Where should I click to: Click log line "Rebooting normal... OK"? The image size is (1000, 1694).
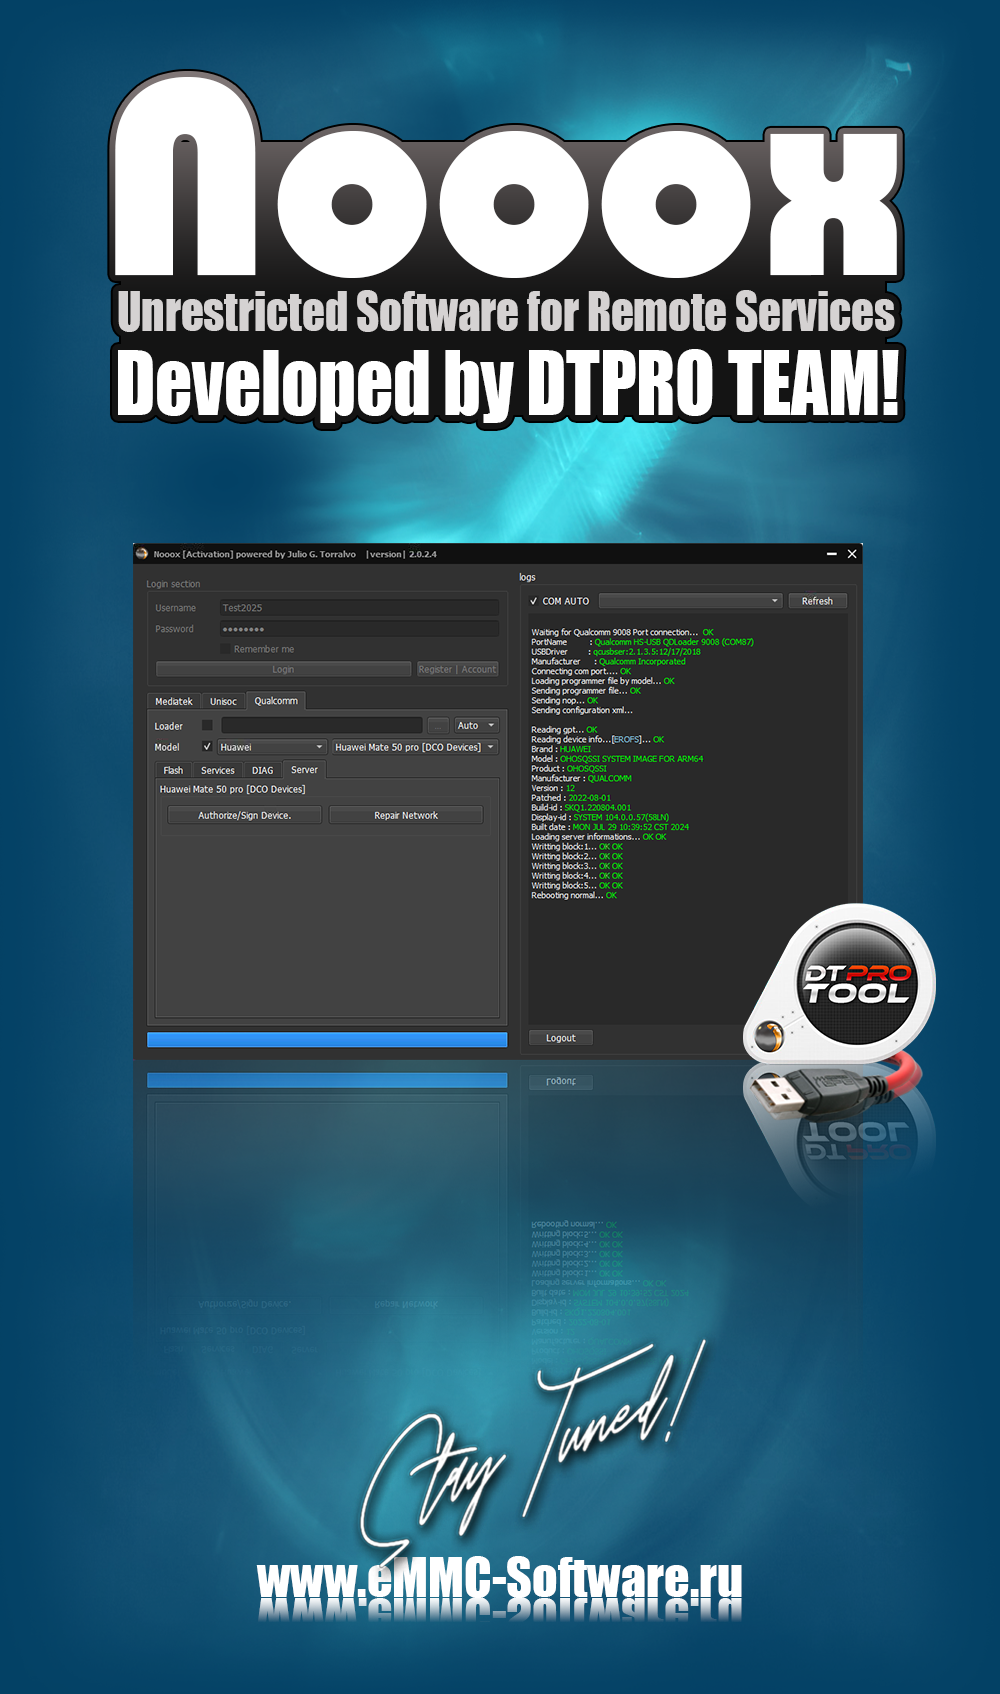(574, 895)
